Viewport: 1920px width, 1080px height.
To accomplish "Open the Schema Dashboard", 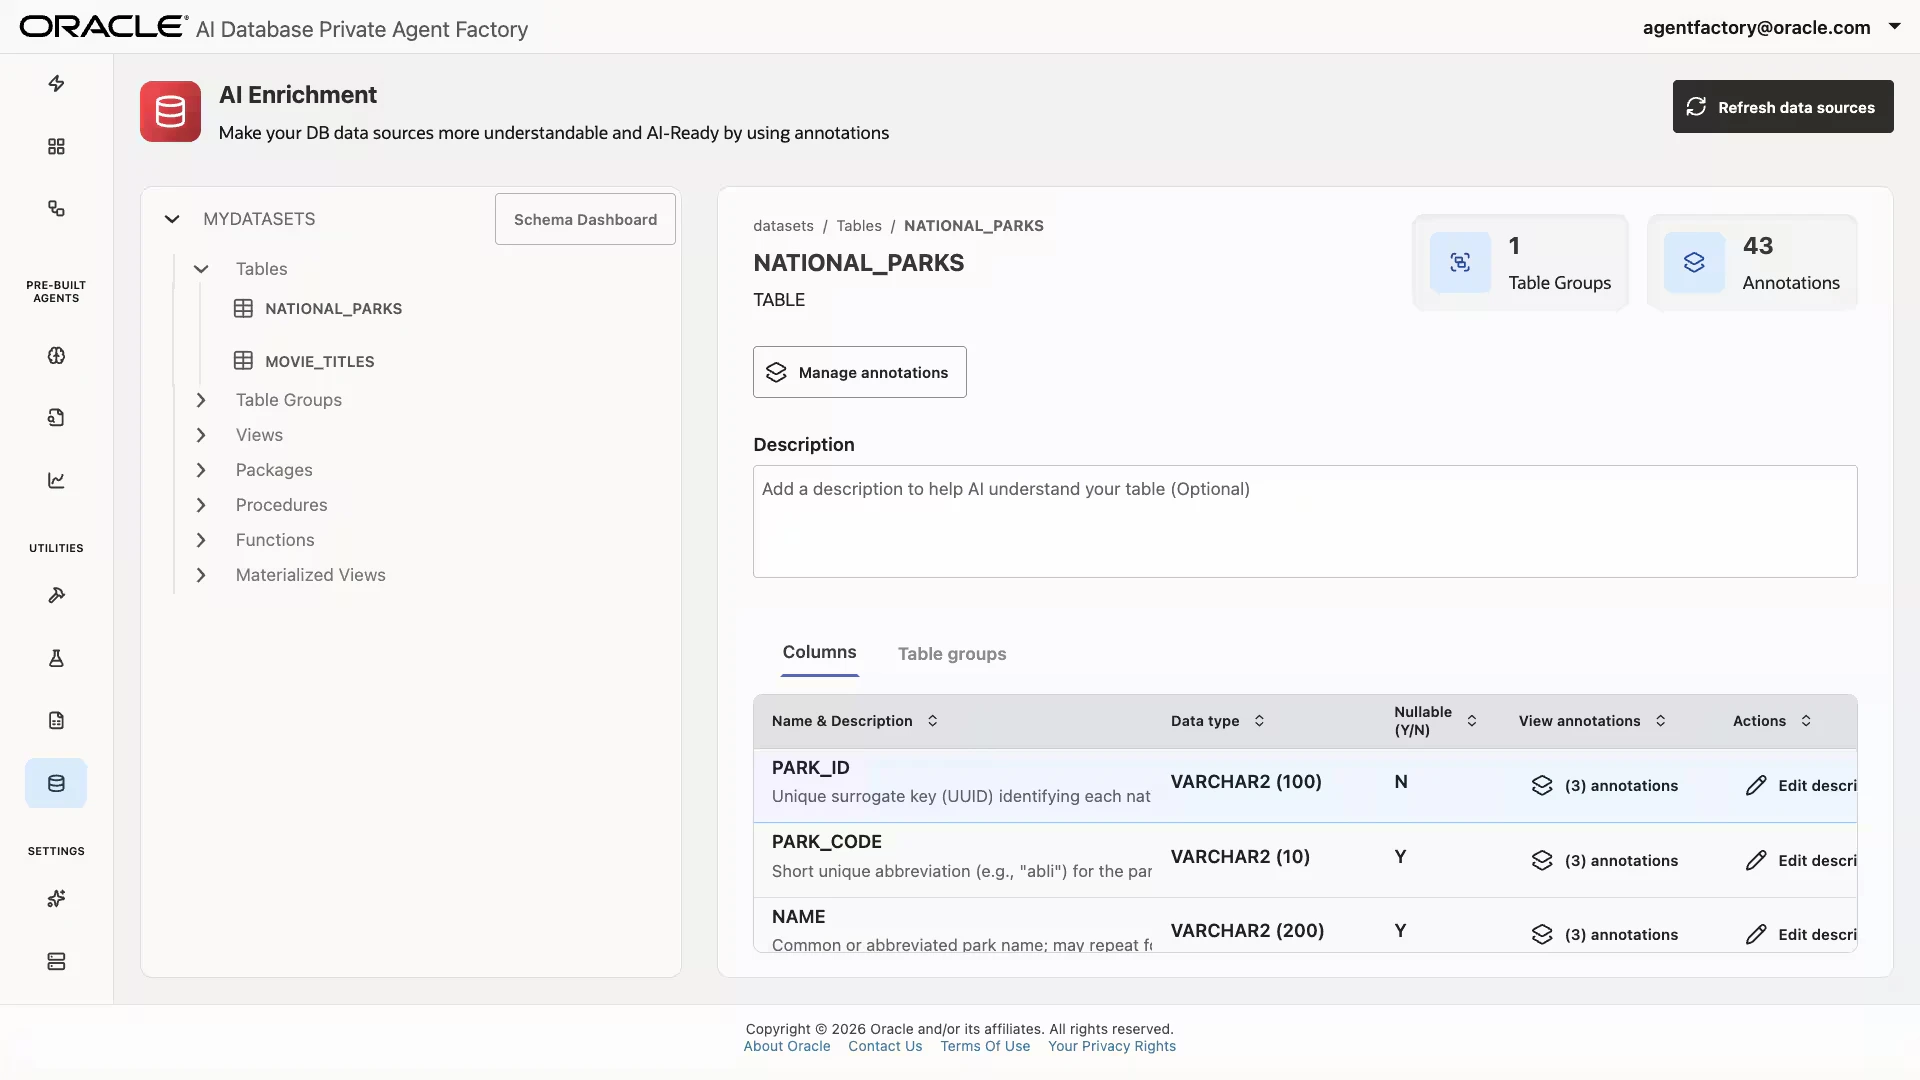I will point(585,219).
